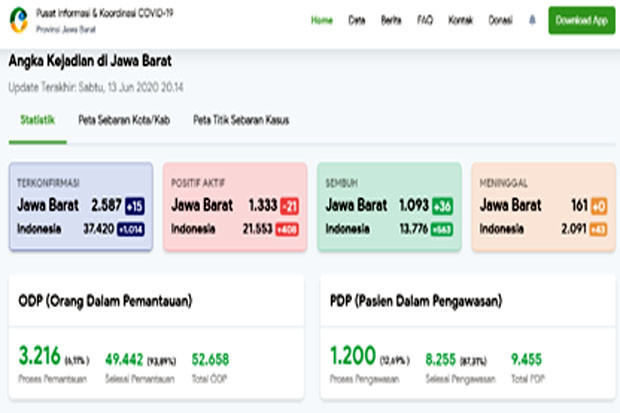Go to the Home menu item

pos(321,20)
